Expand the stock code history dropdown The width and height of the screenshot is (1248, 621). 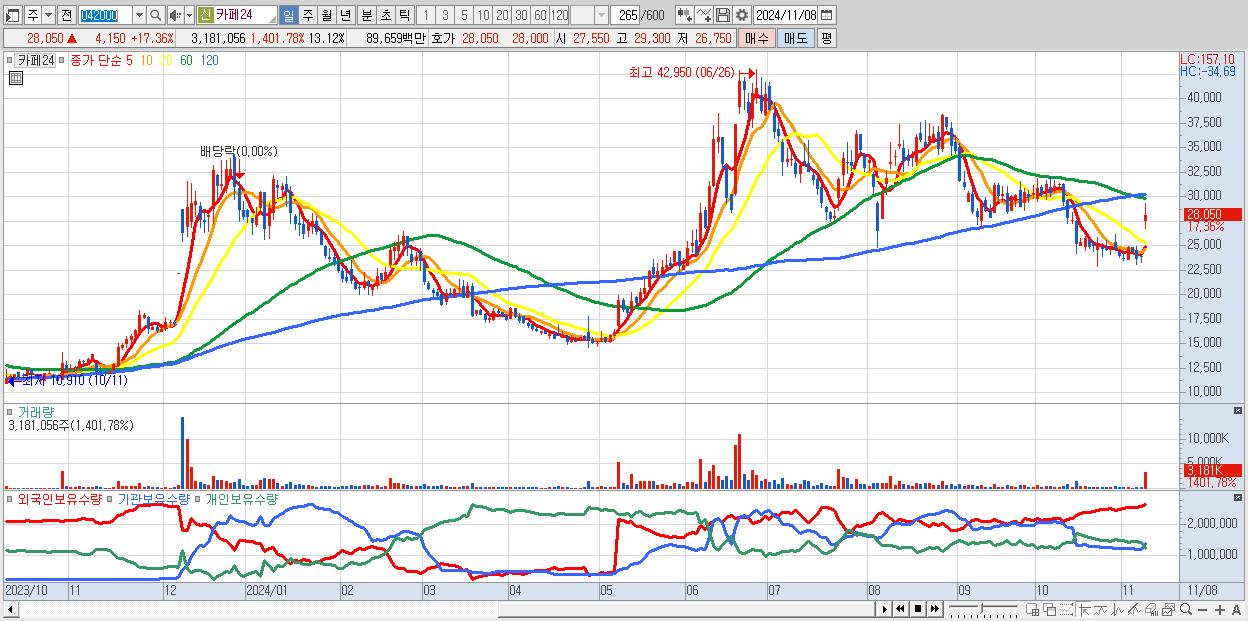pyautogui.click(x=140, y=15)
